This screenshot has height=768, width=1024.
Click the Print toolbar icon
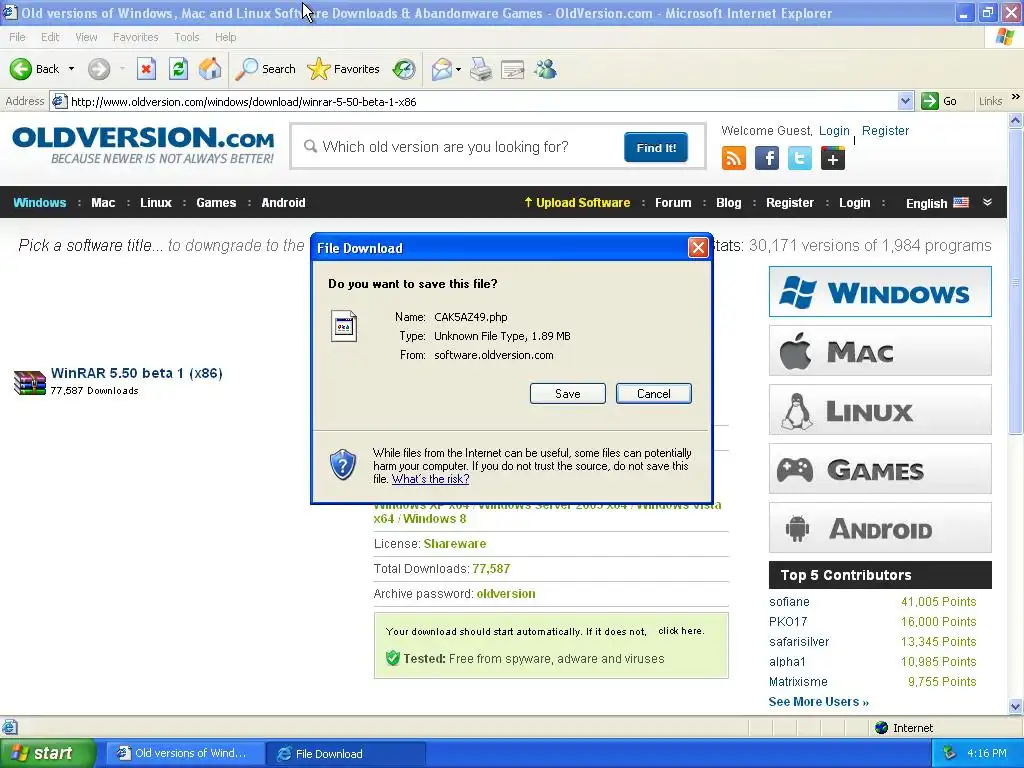(x=481, y=69)
